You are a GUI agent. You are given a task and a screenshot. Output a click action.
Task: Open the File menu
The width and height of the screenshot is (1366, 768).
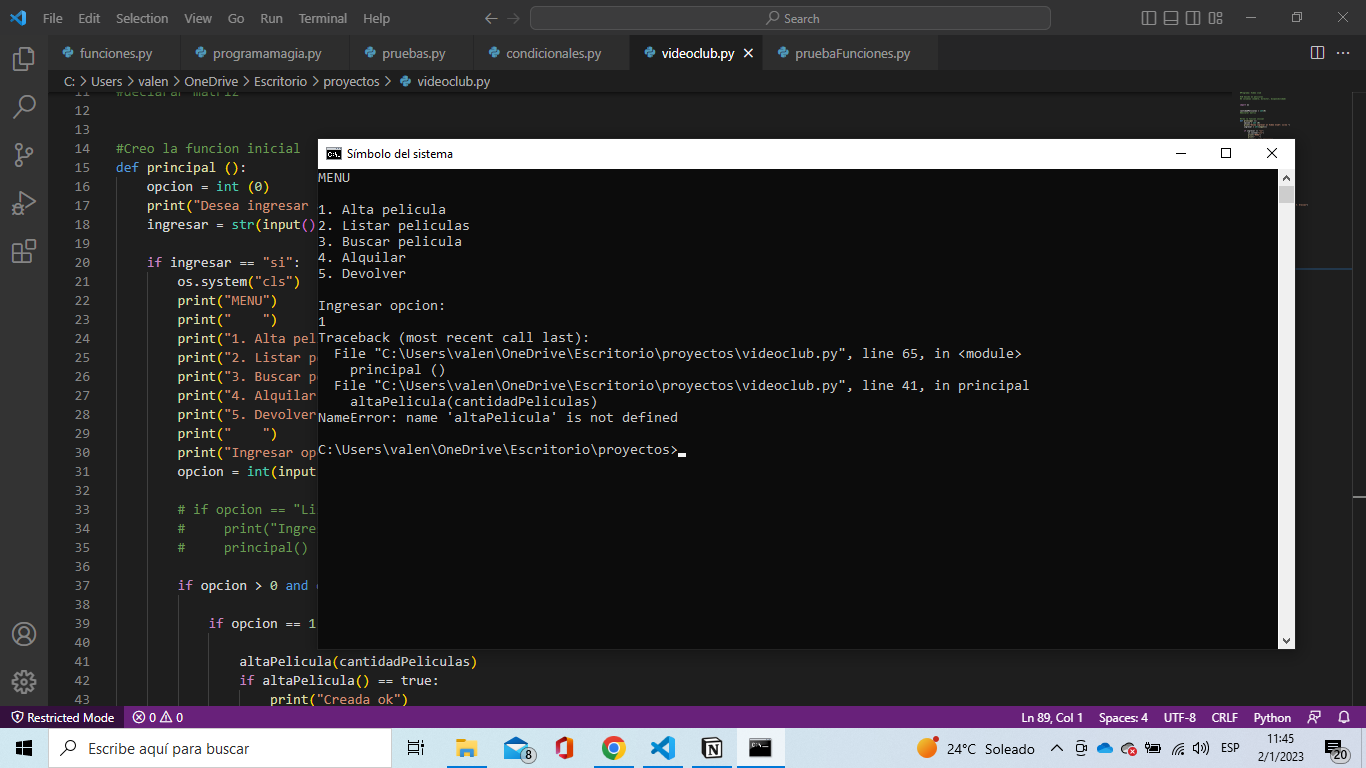point(53,18)
